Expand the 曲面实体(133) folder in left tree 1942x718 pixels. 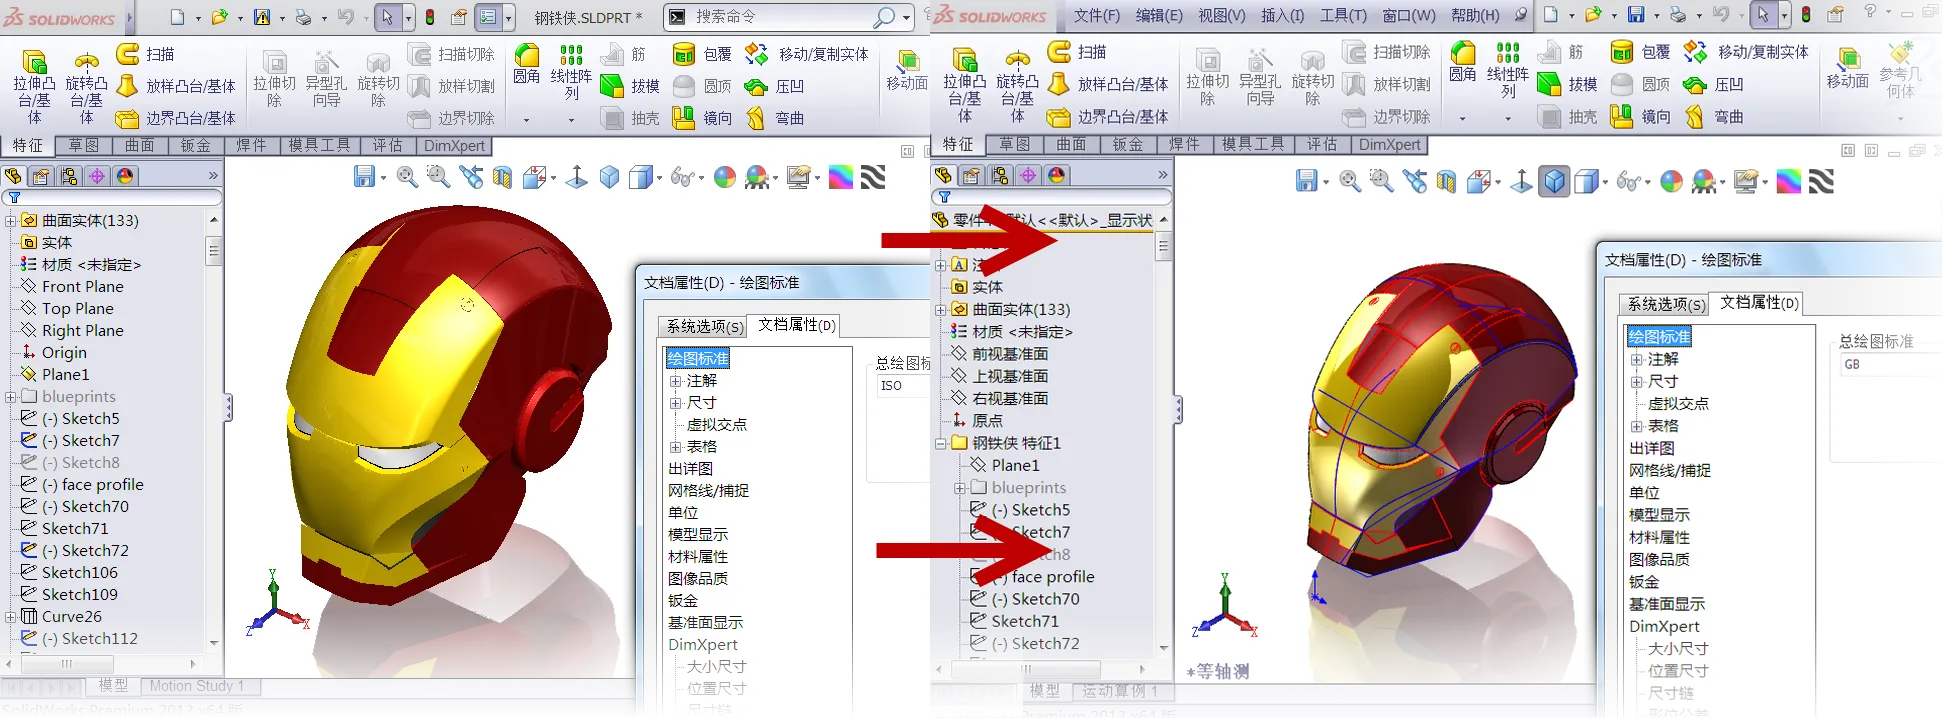click(x=11, y=221)
